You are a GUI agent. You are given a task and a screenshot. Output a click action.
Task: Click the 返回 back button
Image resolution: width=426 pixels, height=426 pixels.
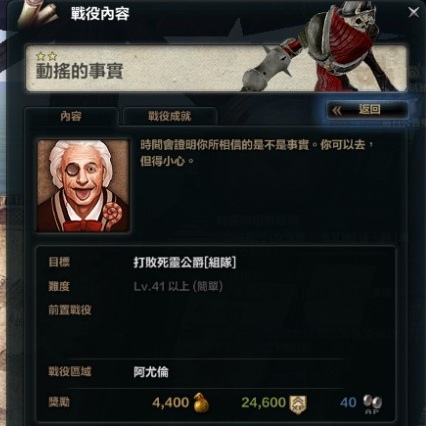367,110
